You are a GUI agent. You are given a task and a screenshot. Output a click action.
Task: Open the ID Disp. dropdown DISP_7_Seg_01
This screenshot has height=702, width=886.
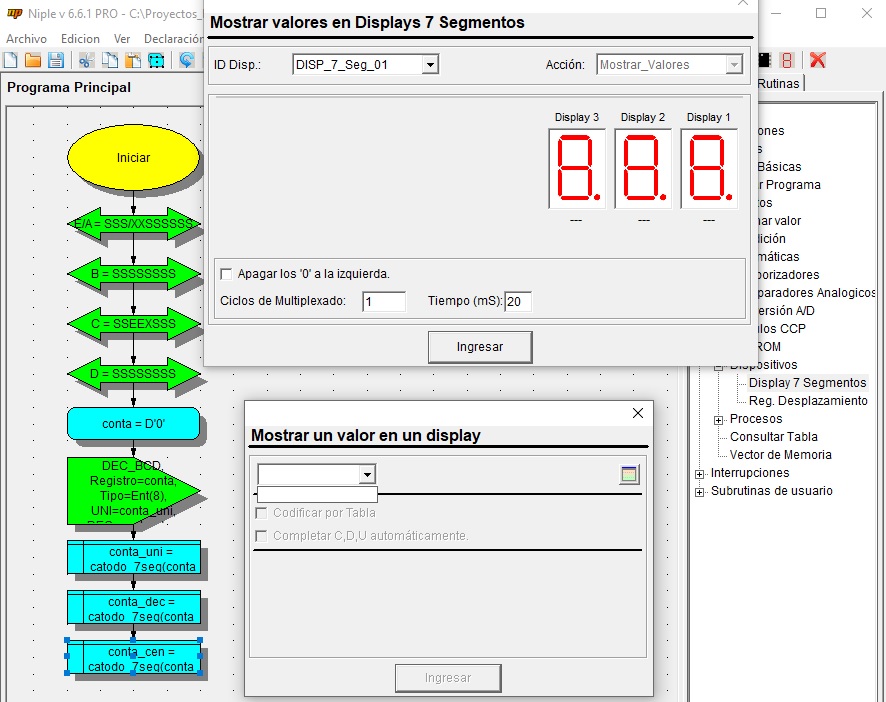pos(429,64)
